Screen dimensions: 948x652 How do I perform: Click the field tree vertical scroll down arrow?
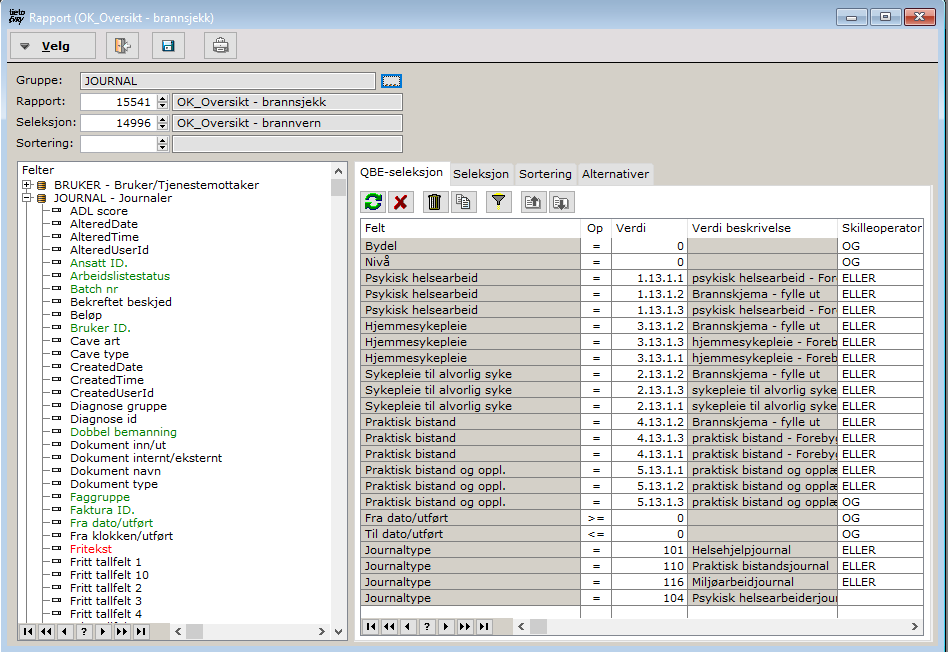tap(339, 631)
